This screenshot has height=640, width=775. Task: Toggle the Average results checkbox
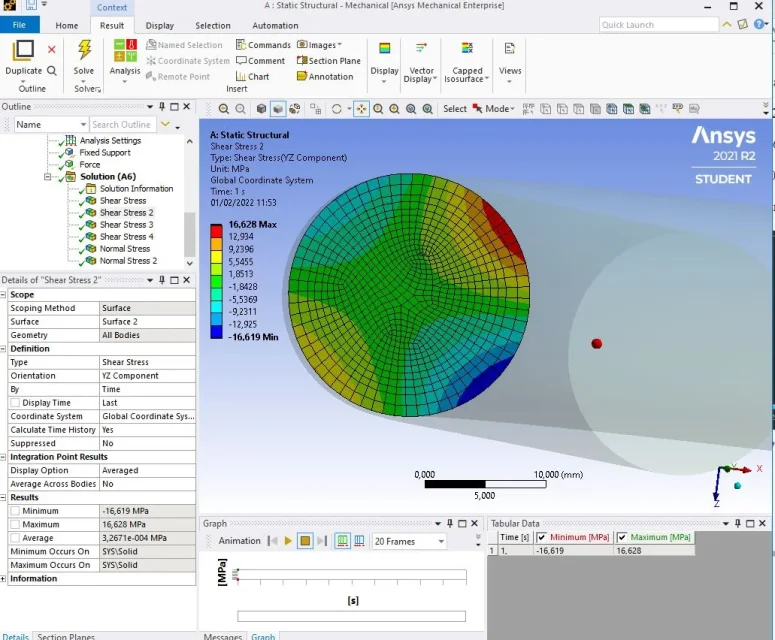(15, 538)
